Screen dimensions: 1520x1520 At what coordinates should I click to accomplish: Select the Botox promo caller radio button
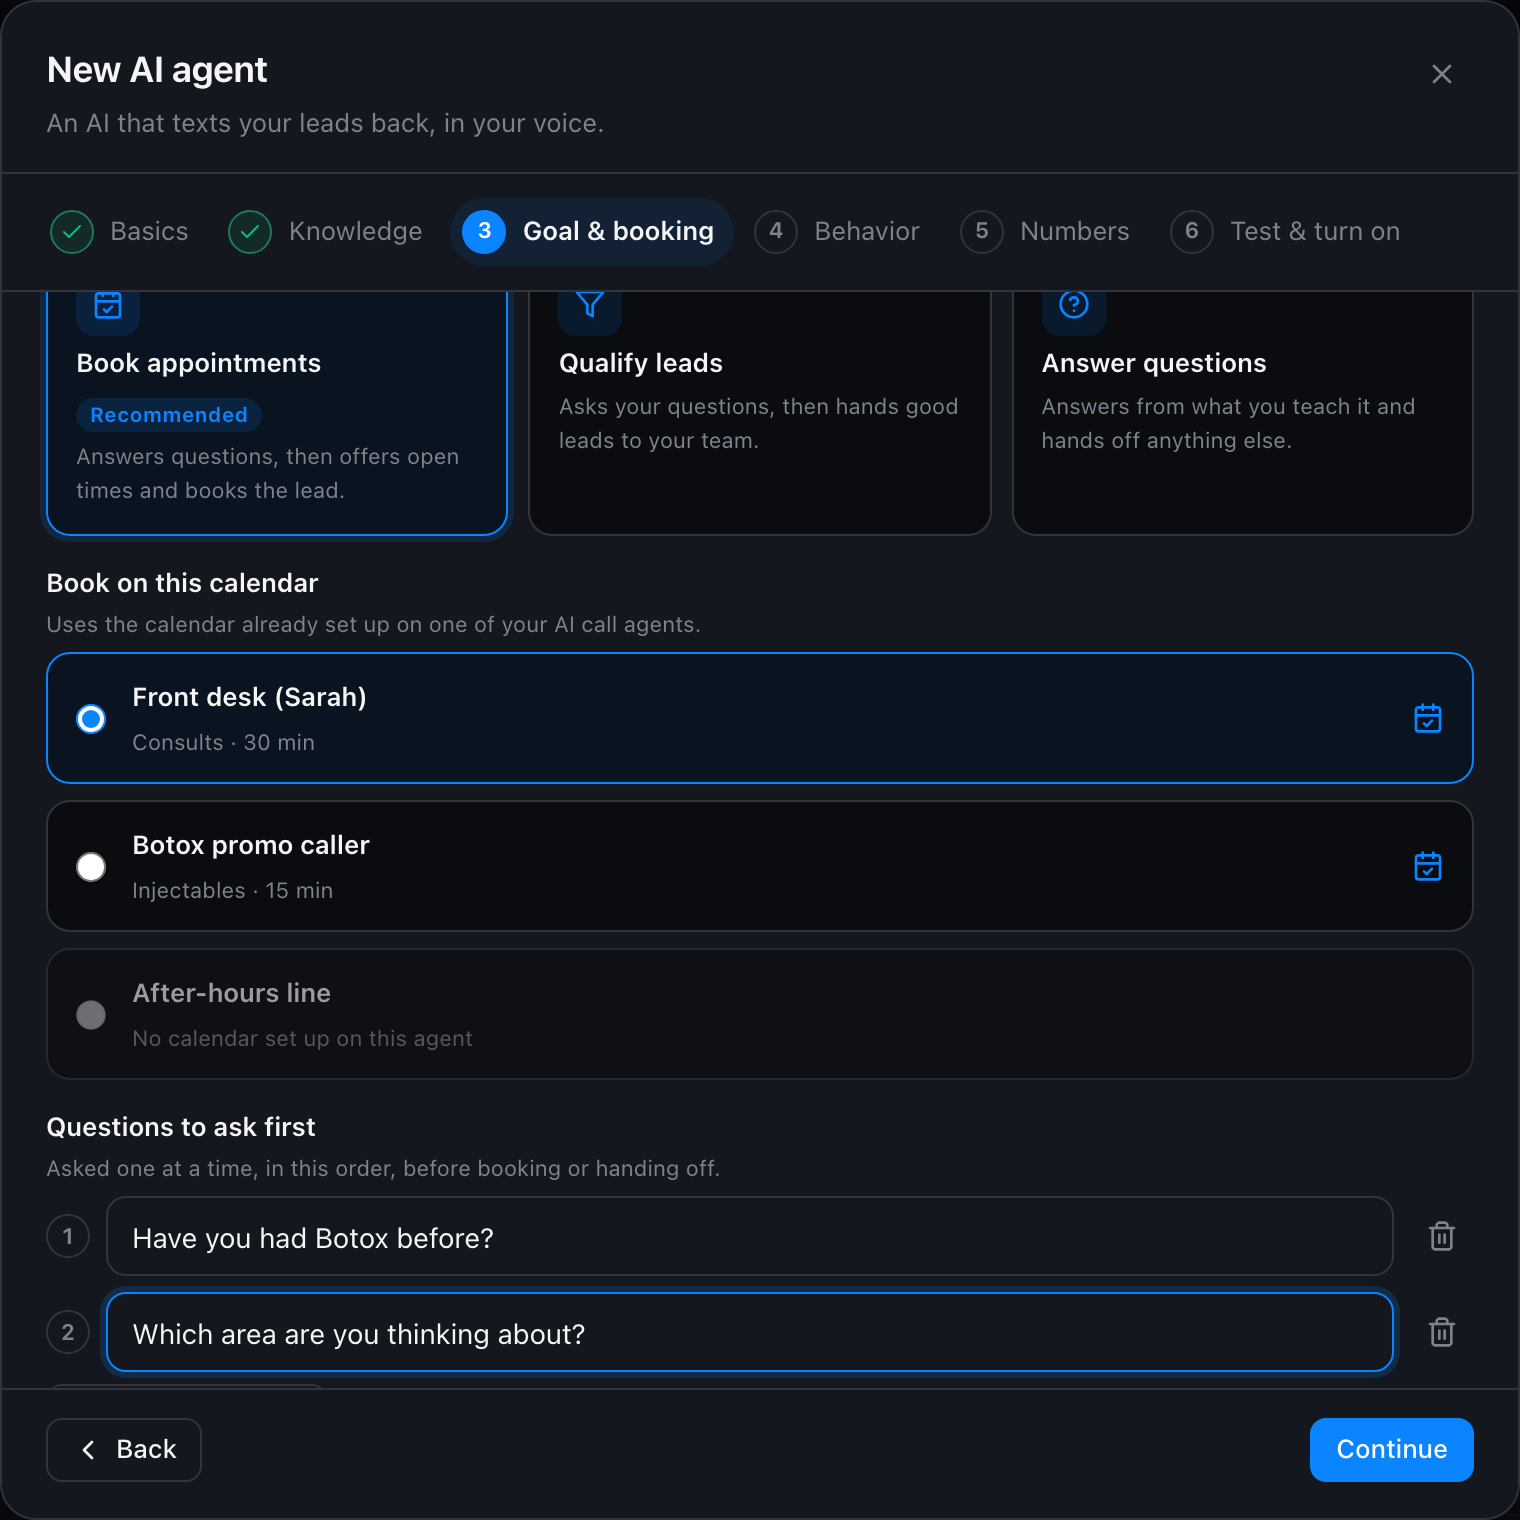(x=91, y=866)
